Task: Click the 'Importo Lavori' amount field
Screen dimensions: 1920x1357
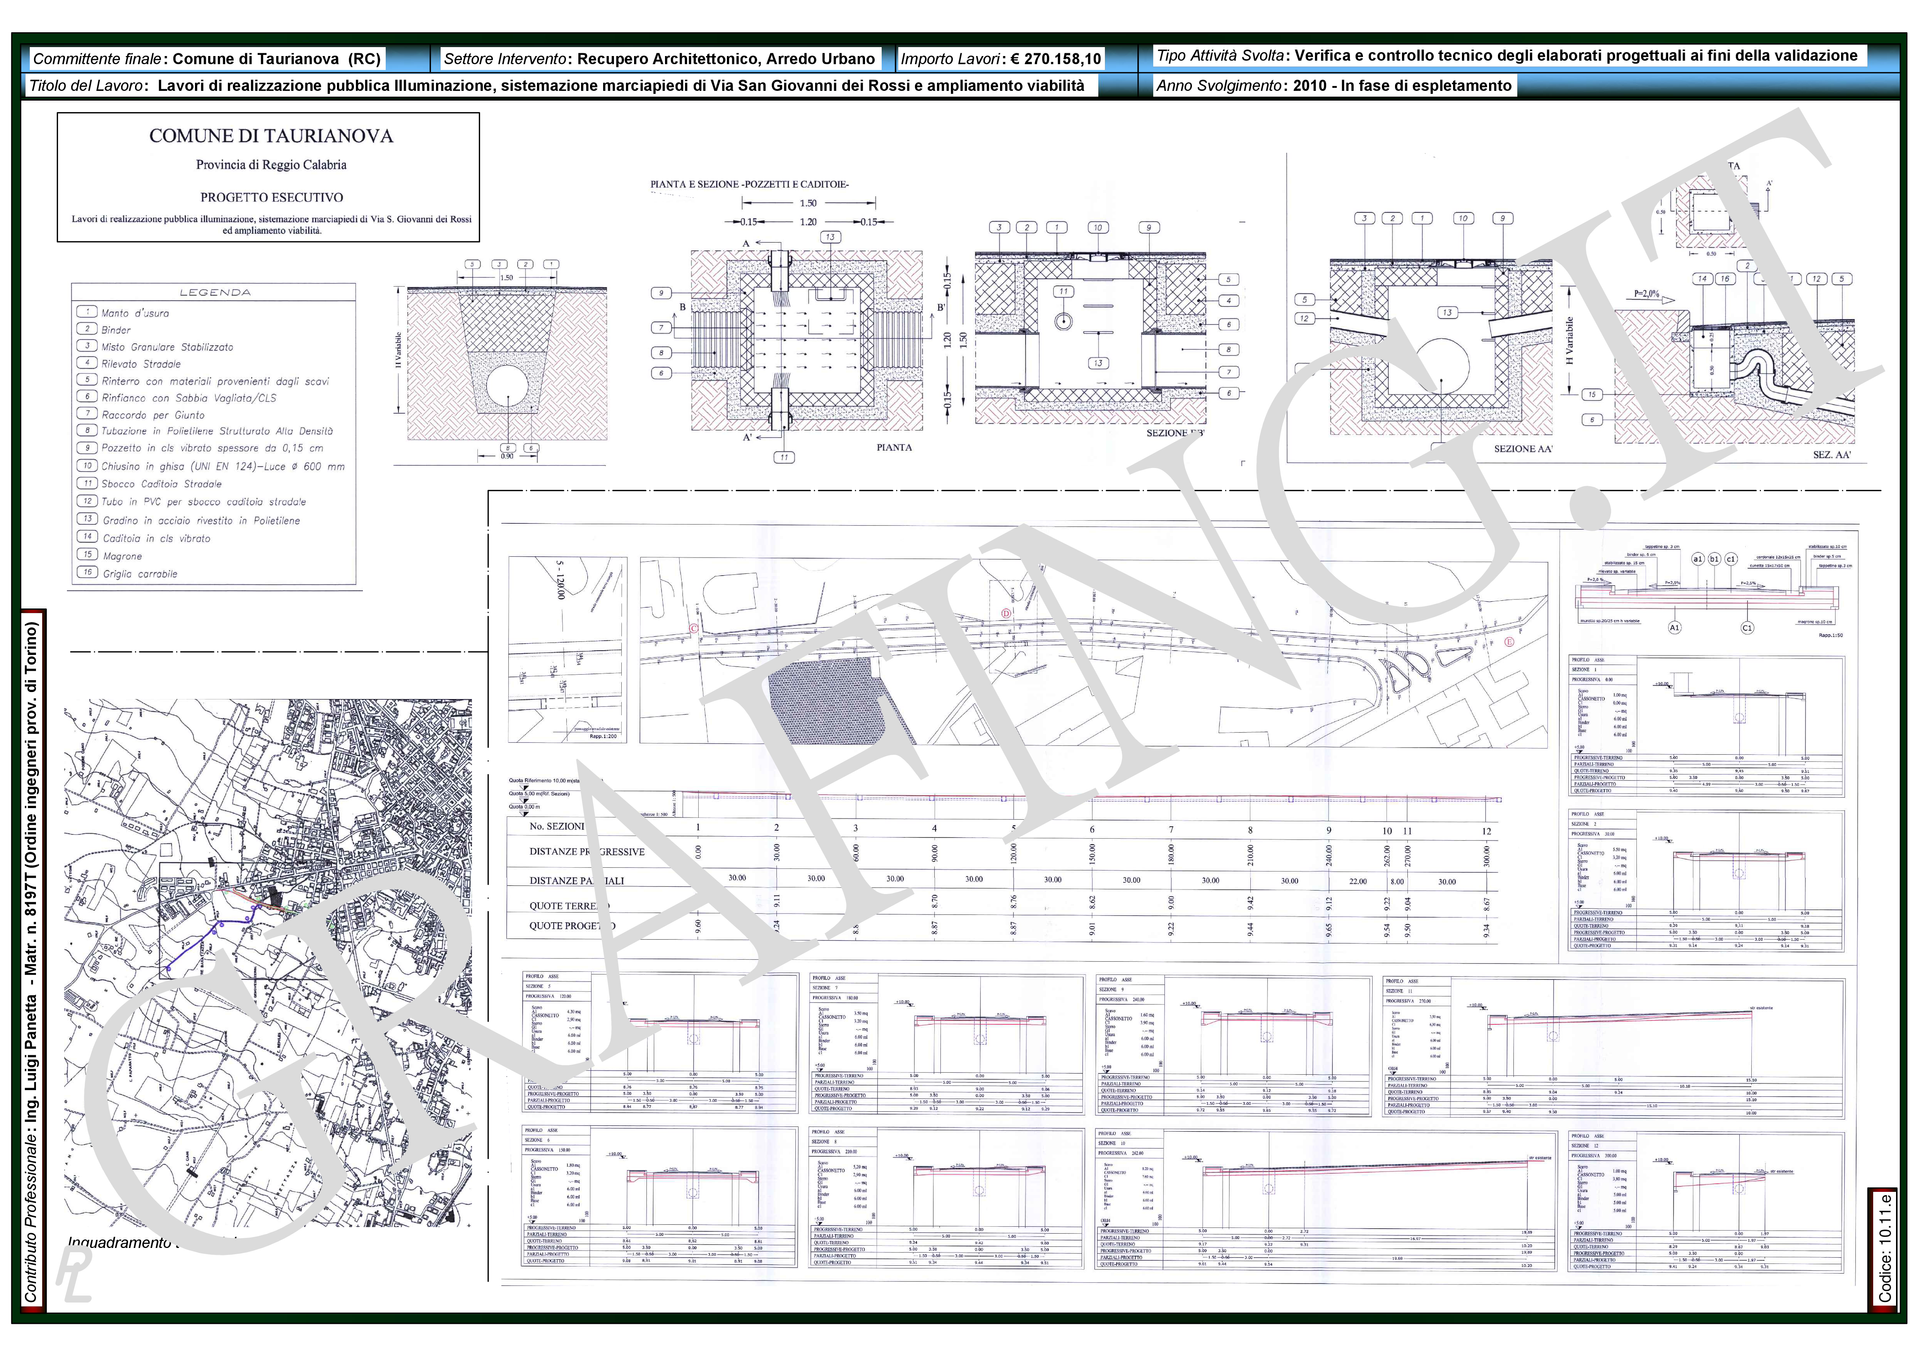Action: pyautogui.click(x=1000, y=59)
